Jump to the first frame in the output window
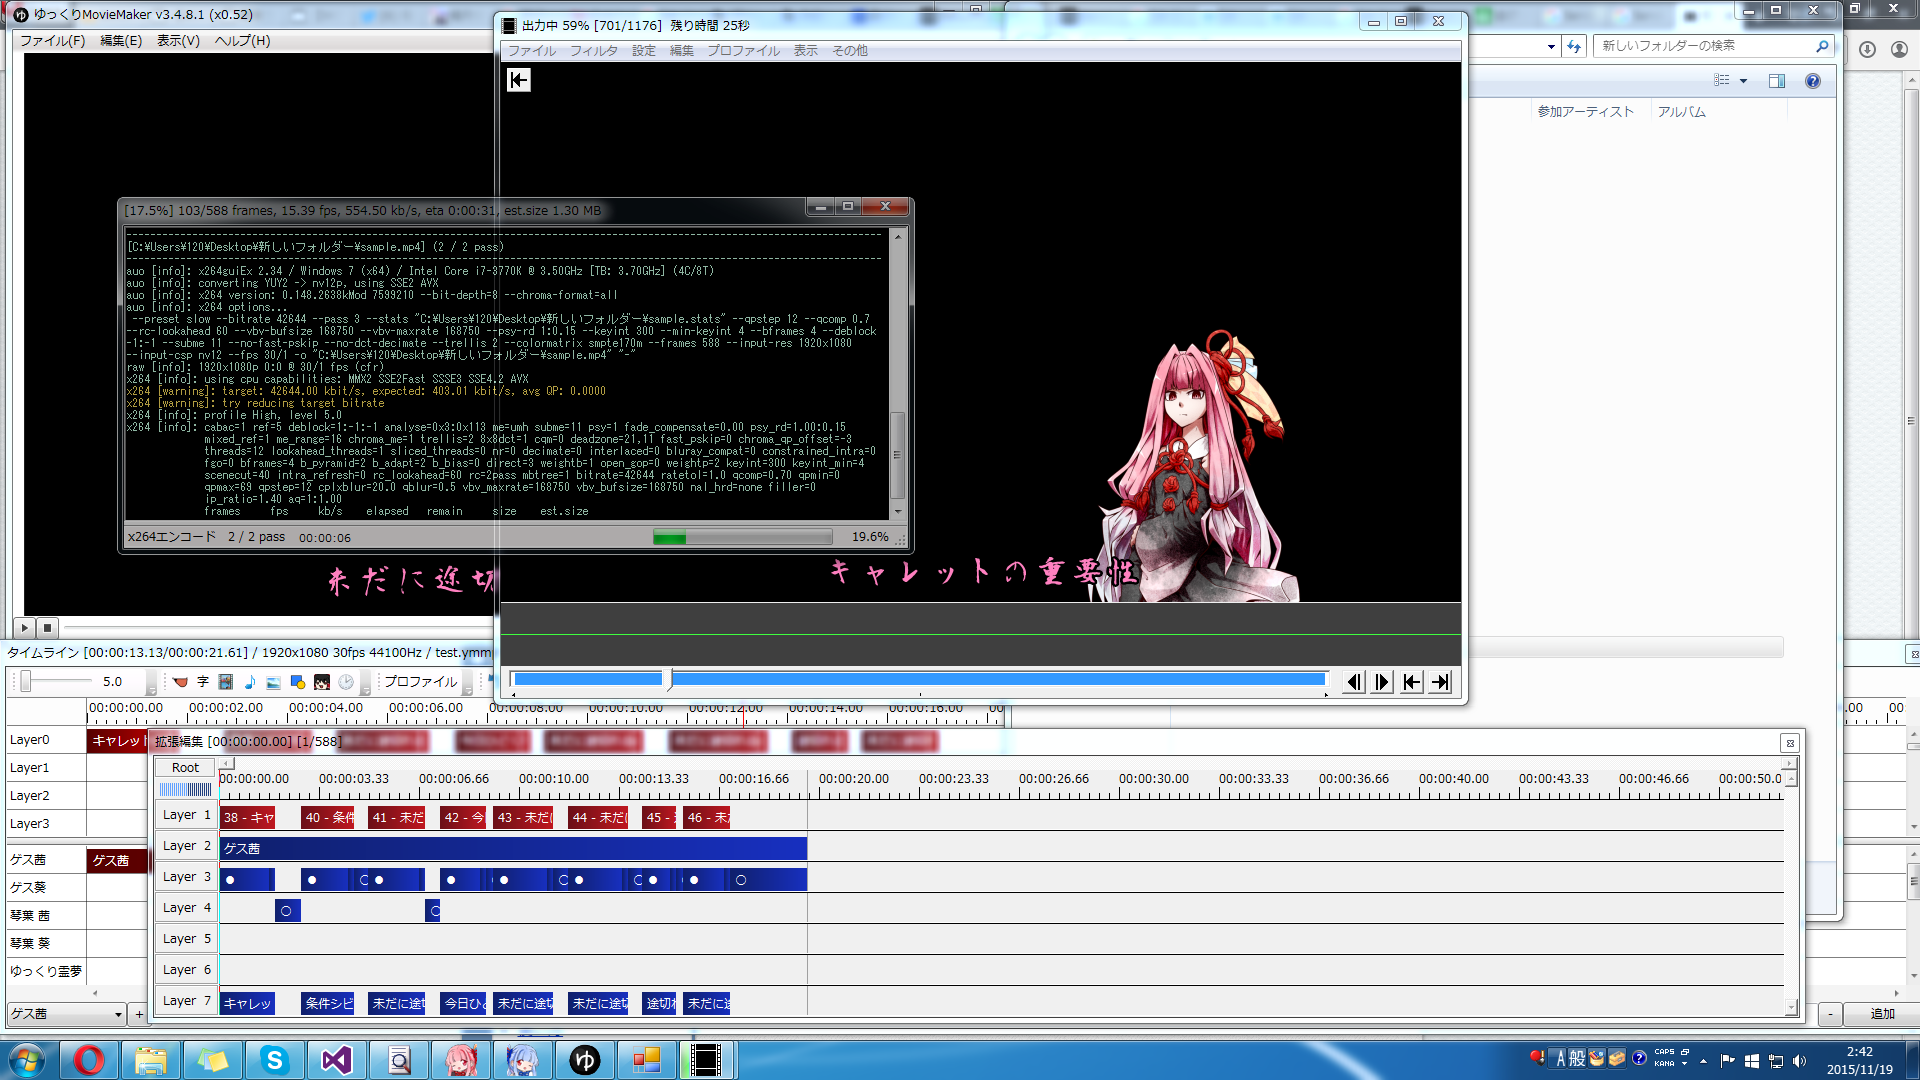This screenshot has width=1920, height=1080. (x=1411, y=682)
